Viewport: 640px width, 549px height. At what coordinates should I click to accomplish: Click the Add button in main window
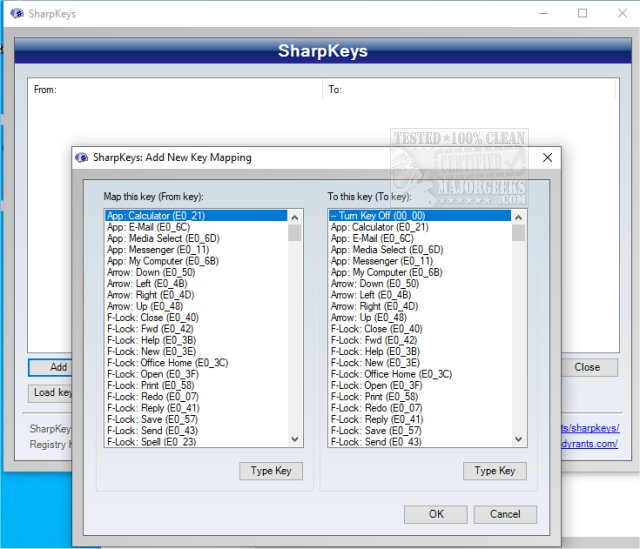(50, 367)
